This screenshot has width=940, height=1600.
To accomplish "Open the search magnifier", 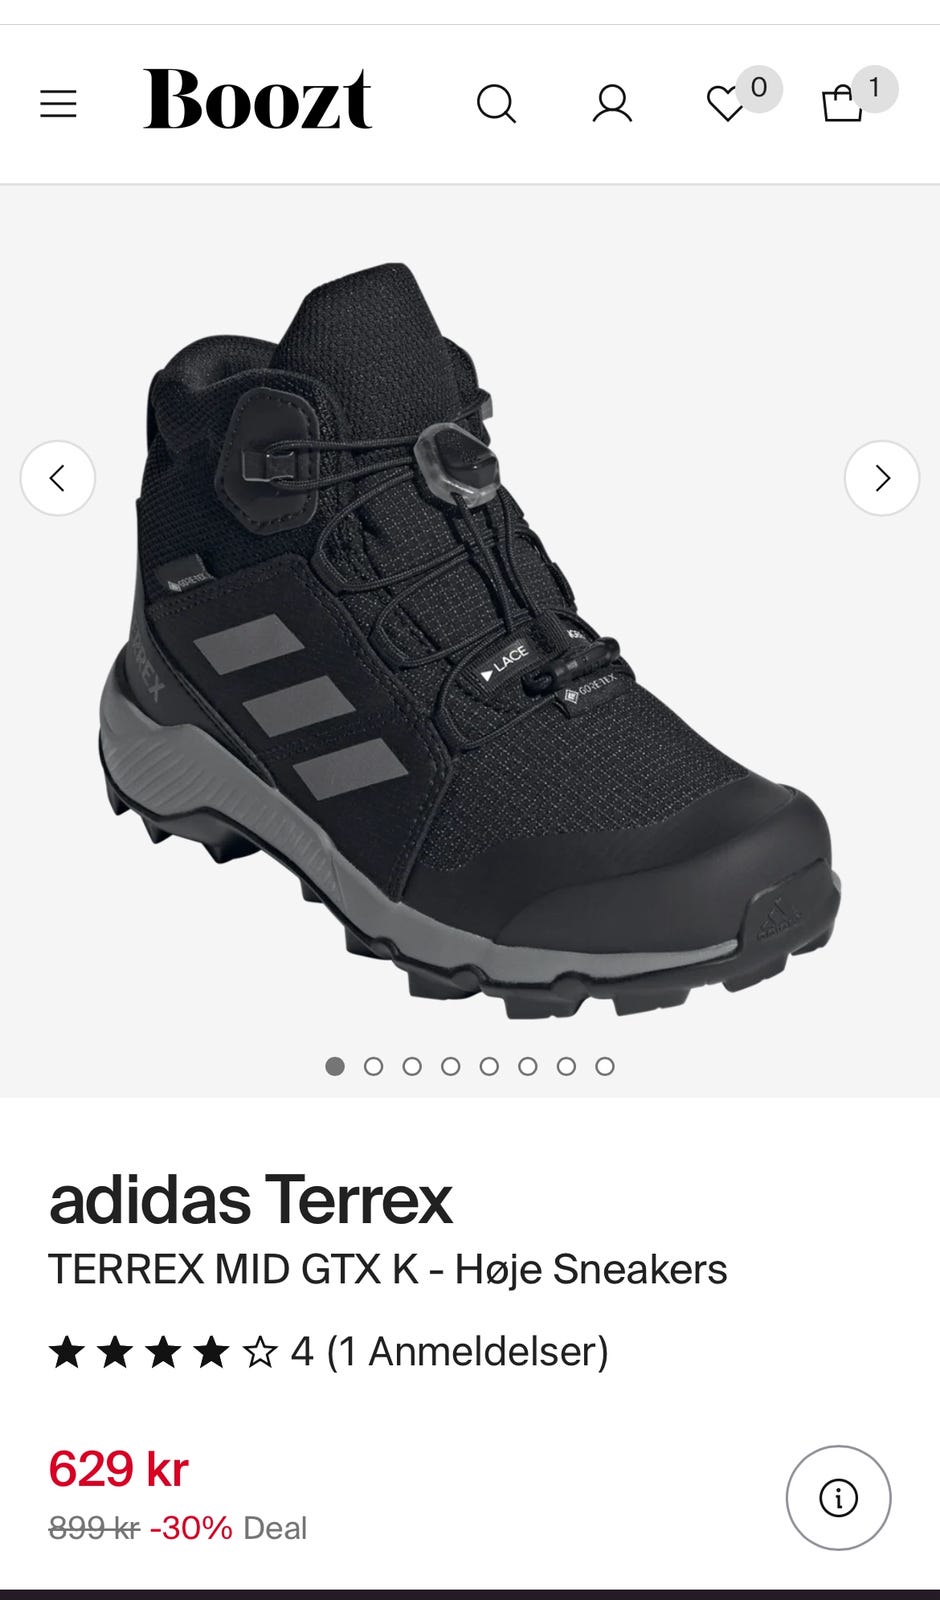I will click(496, 104).
